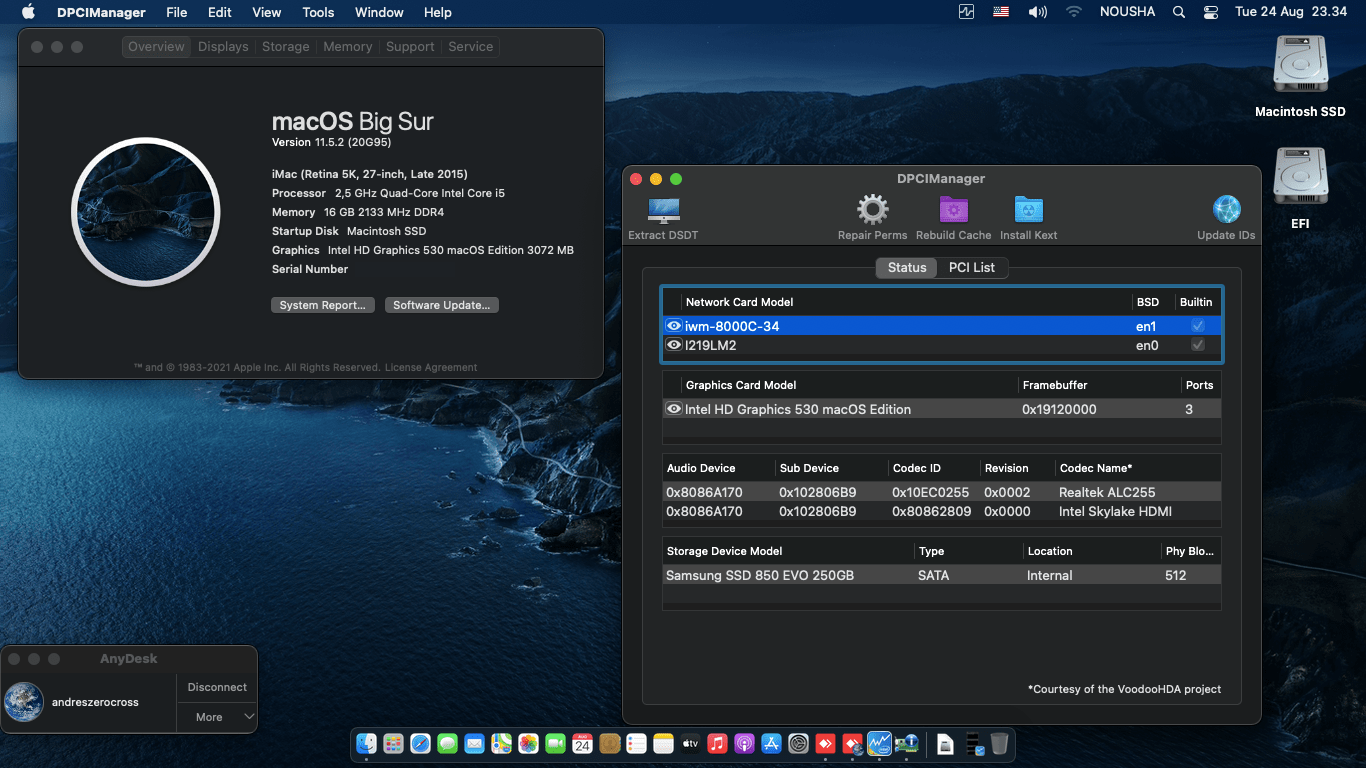Click eye icon beside Intel HD Graphics 530

(674, 409)
